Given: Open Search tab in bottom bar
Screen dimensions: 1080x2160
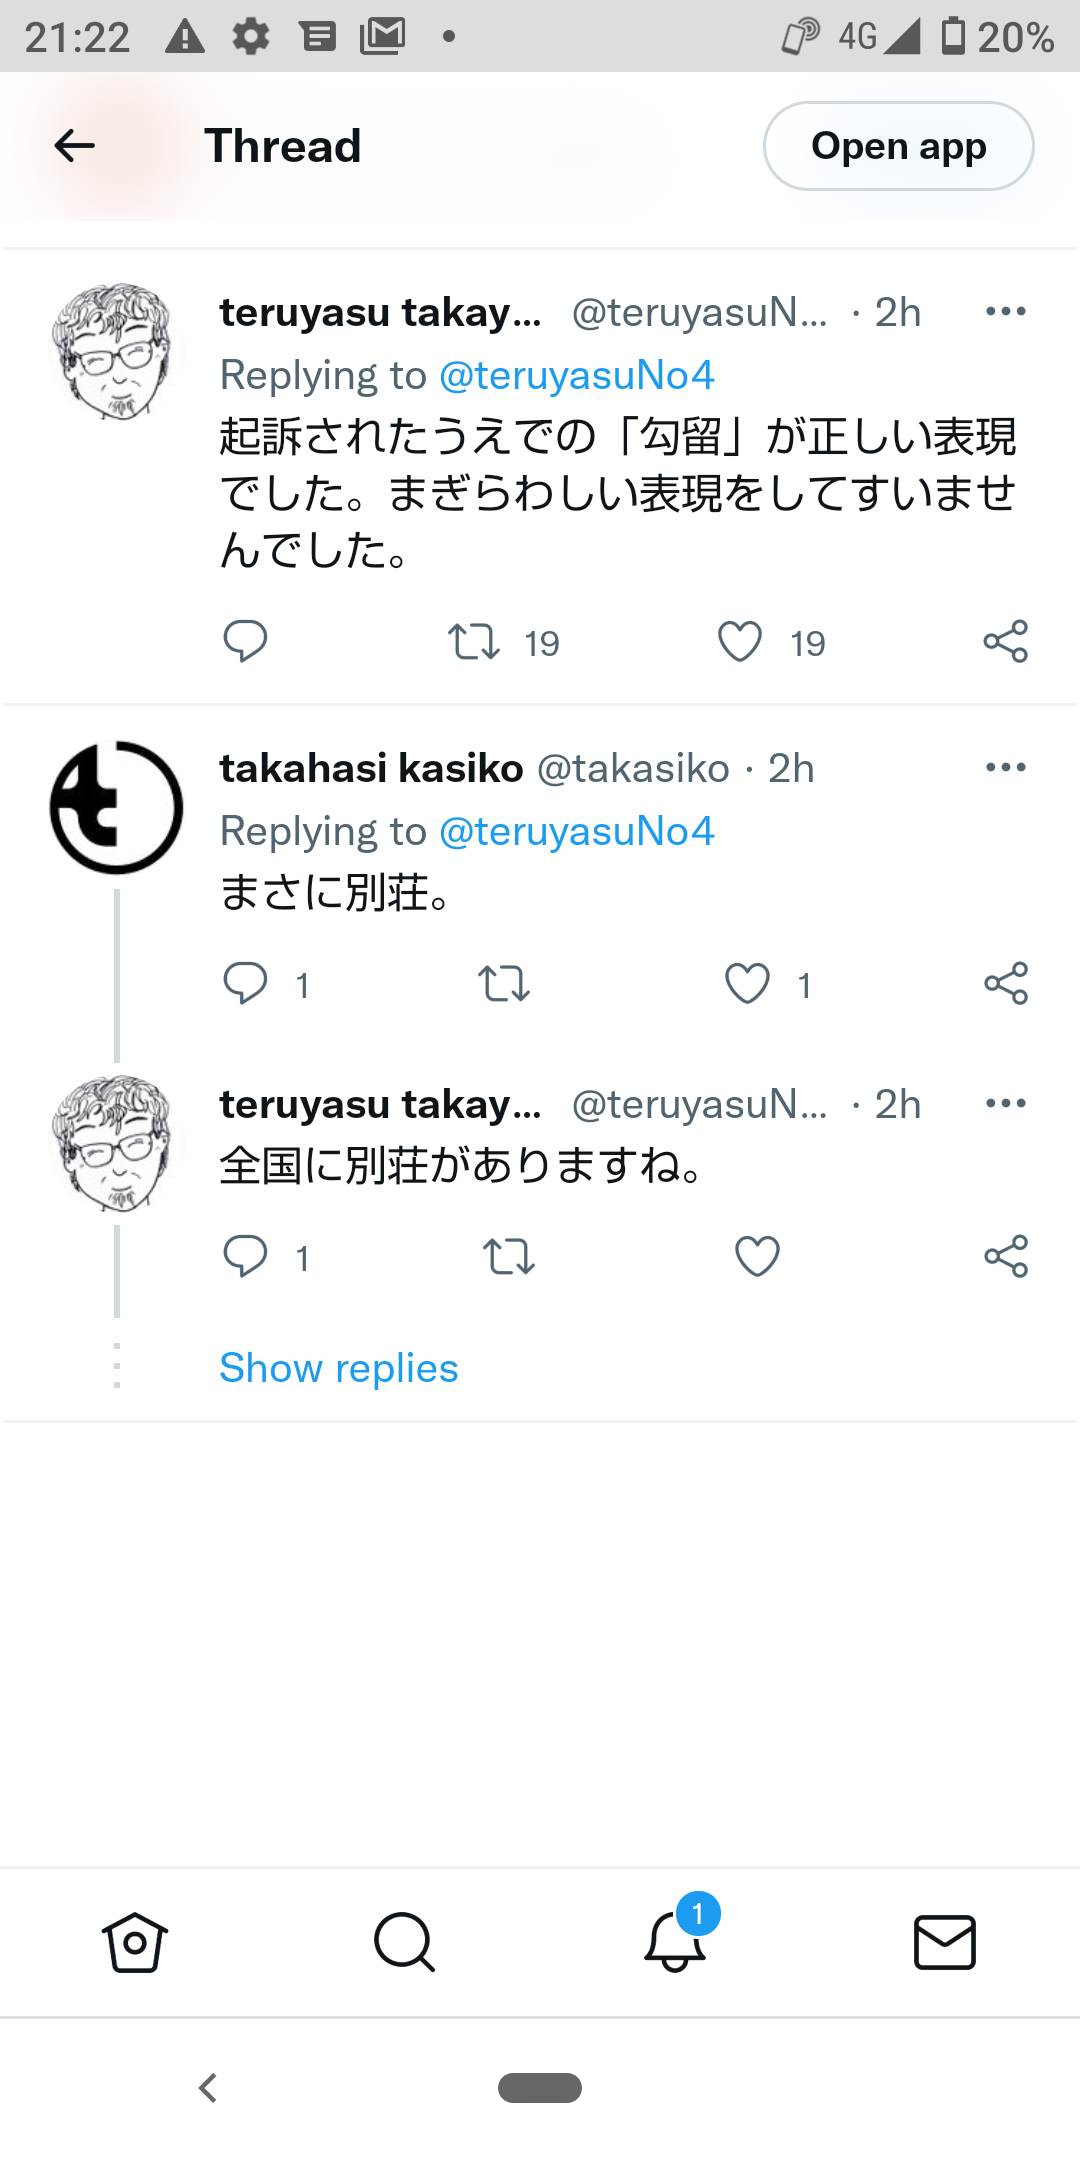Looking at the screenshot, I should 404,1942.
